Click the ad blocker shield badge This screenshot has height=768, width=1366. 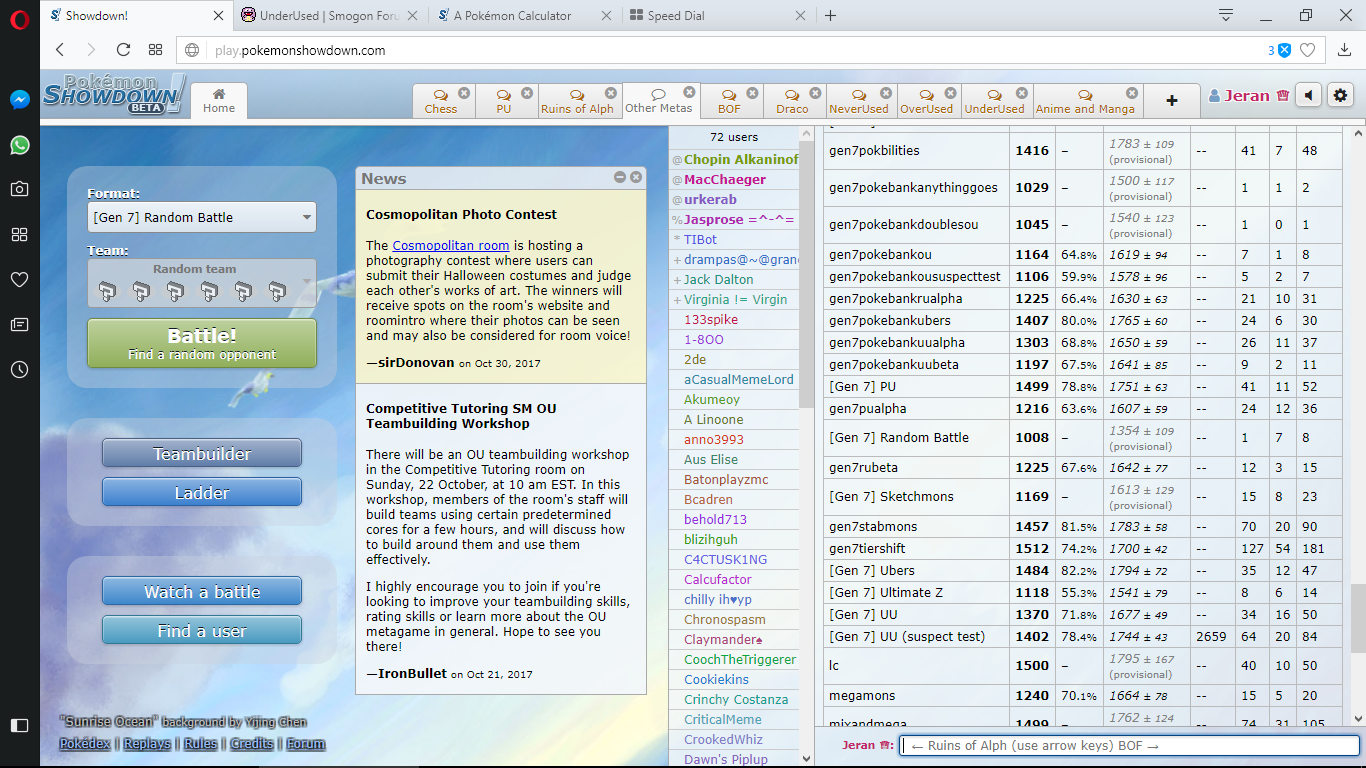coord(1284,50)
